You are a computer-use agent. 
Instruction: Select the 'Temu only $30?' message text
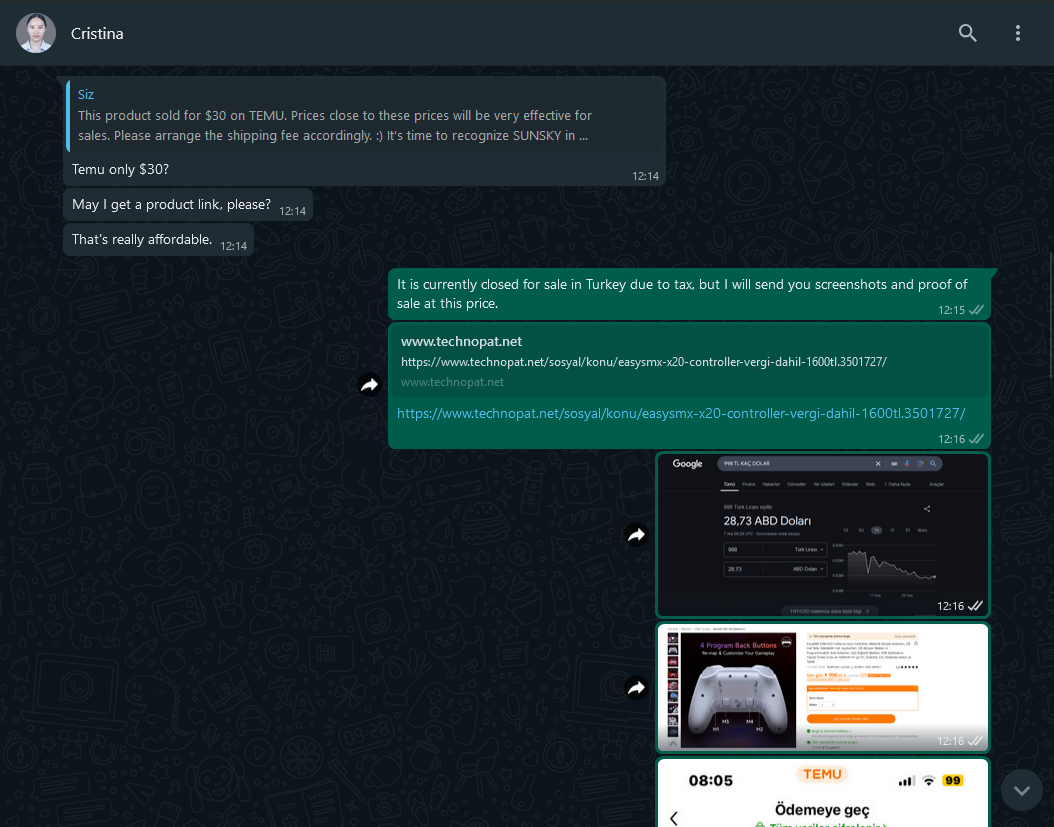[x=120, y=169]
